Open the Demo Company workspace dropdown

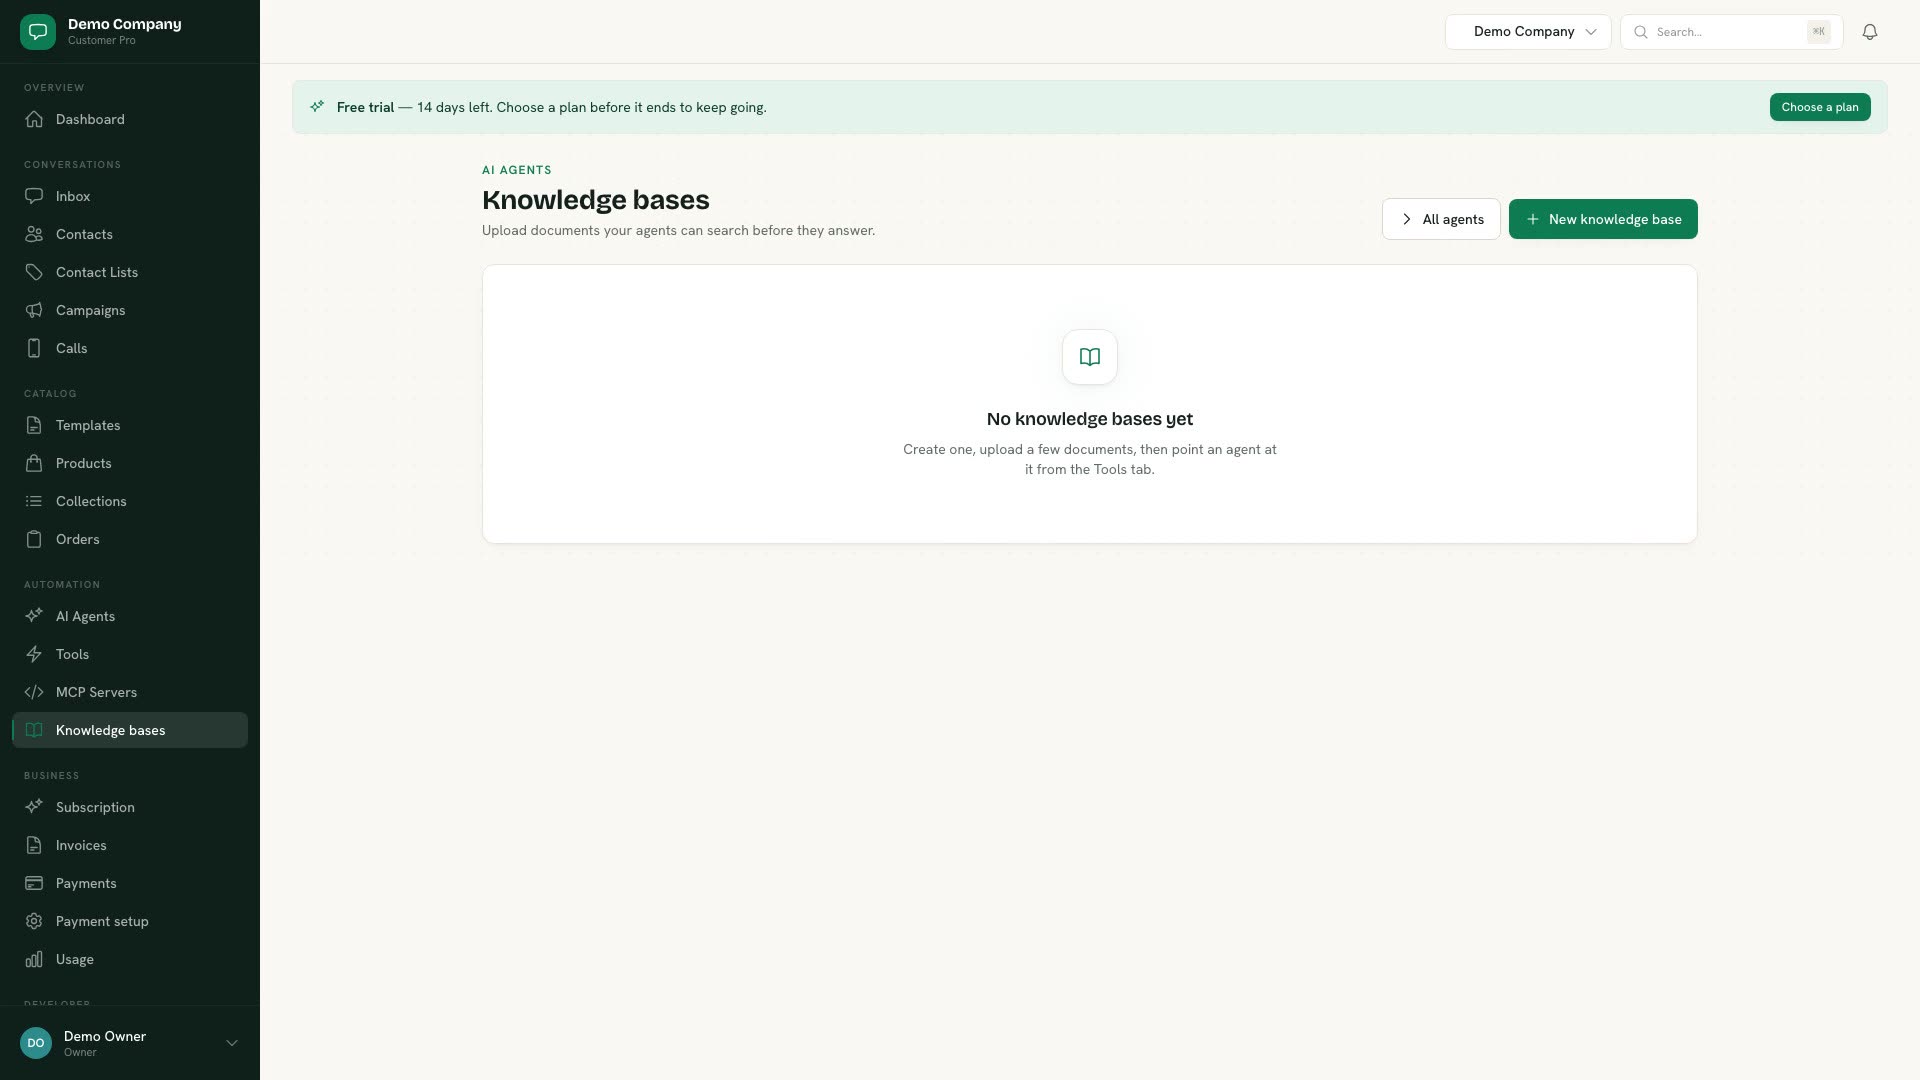[x=1527, y=32]
